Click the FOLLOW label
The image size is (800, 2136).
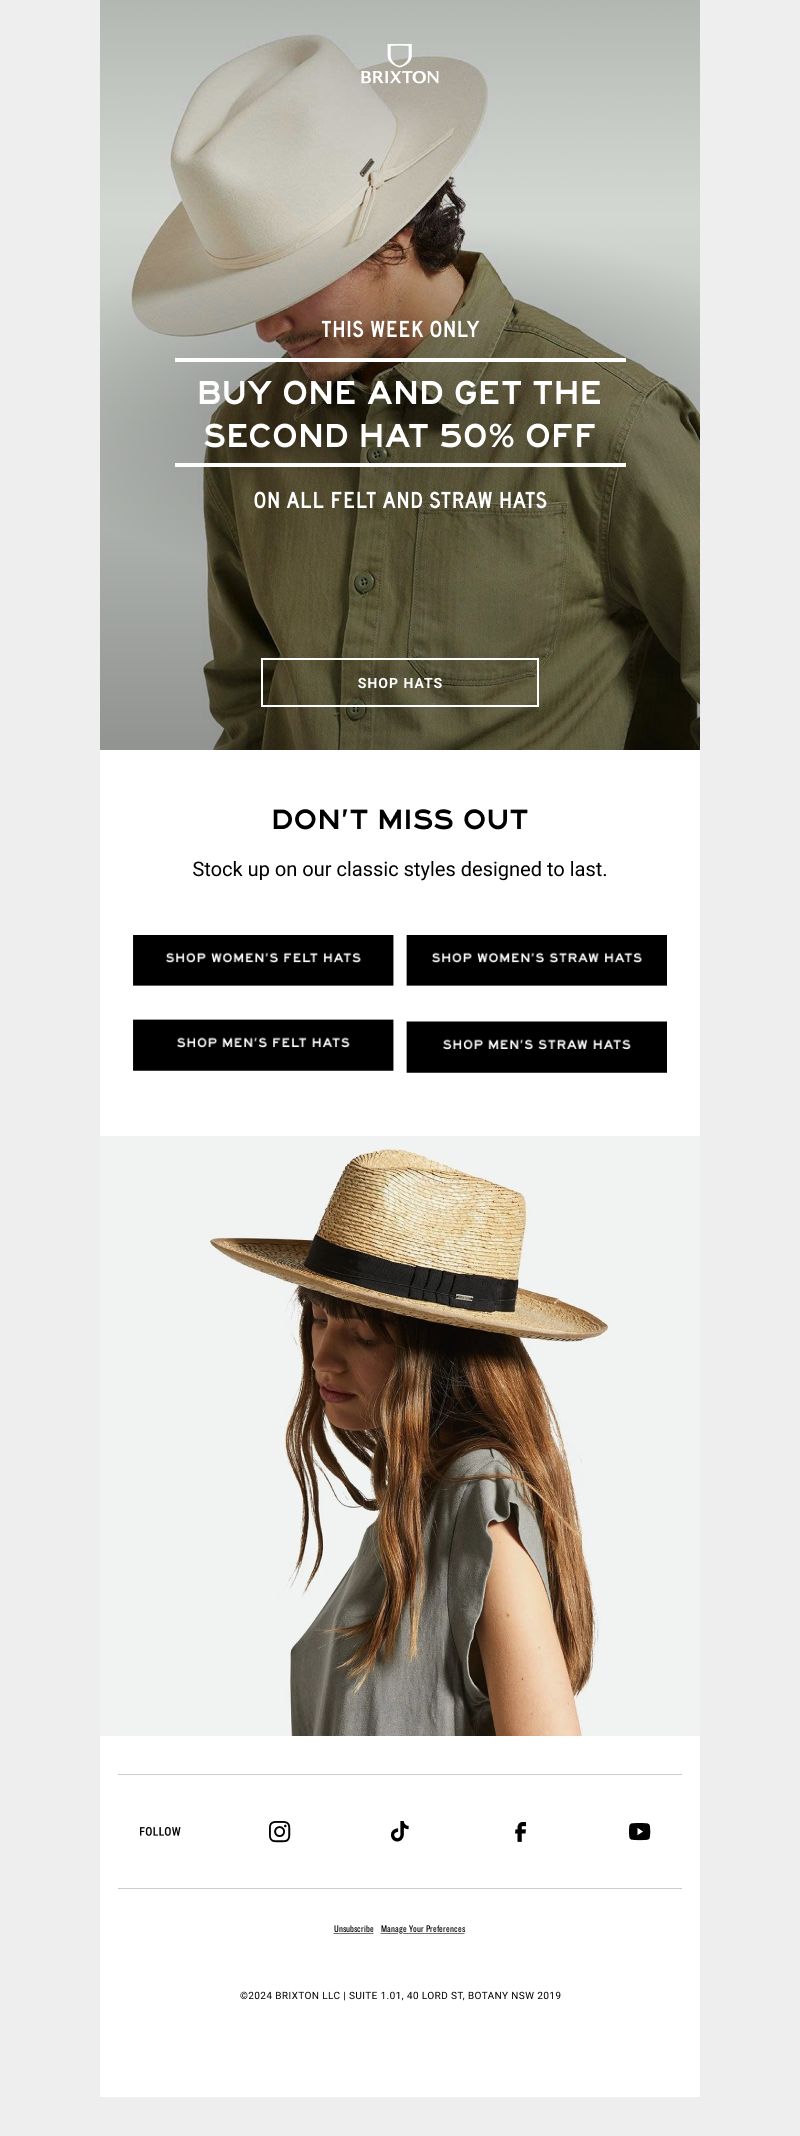pyautogui.click(x=160, y=1831)
